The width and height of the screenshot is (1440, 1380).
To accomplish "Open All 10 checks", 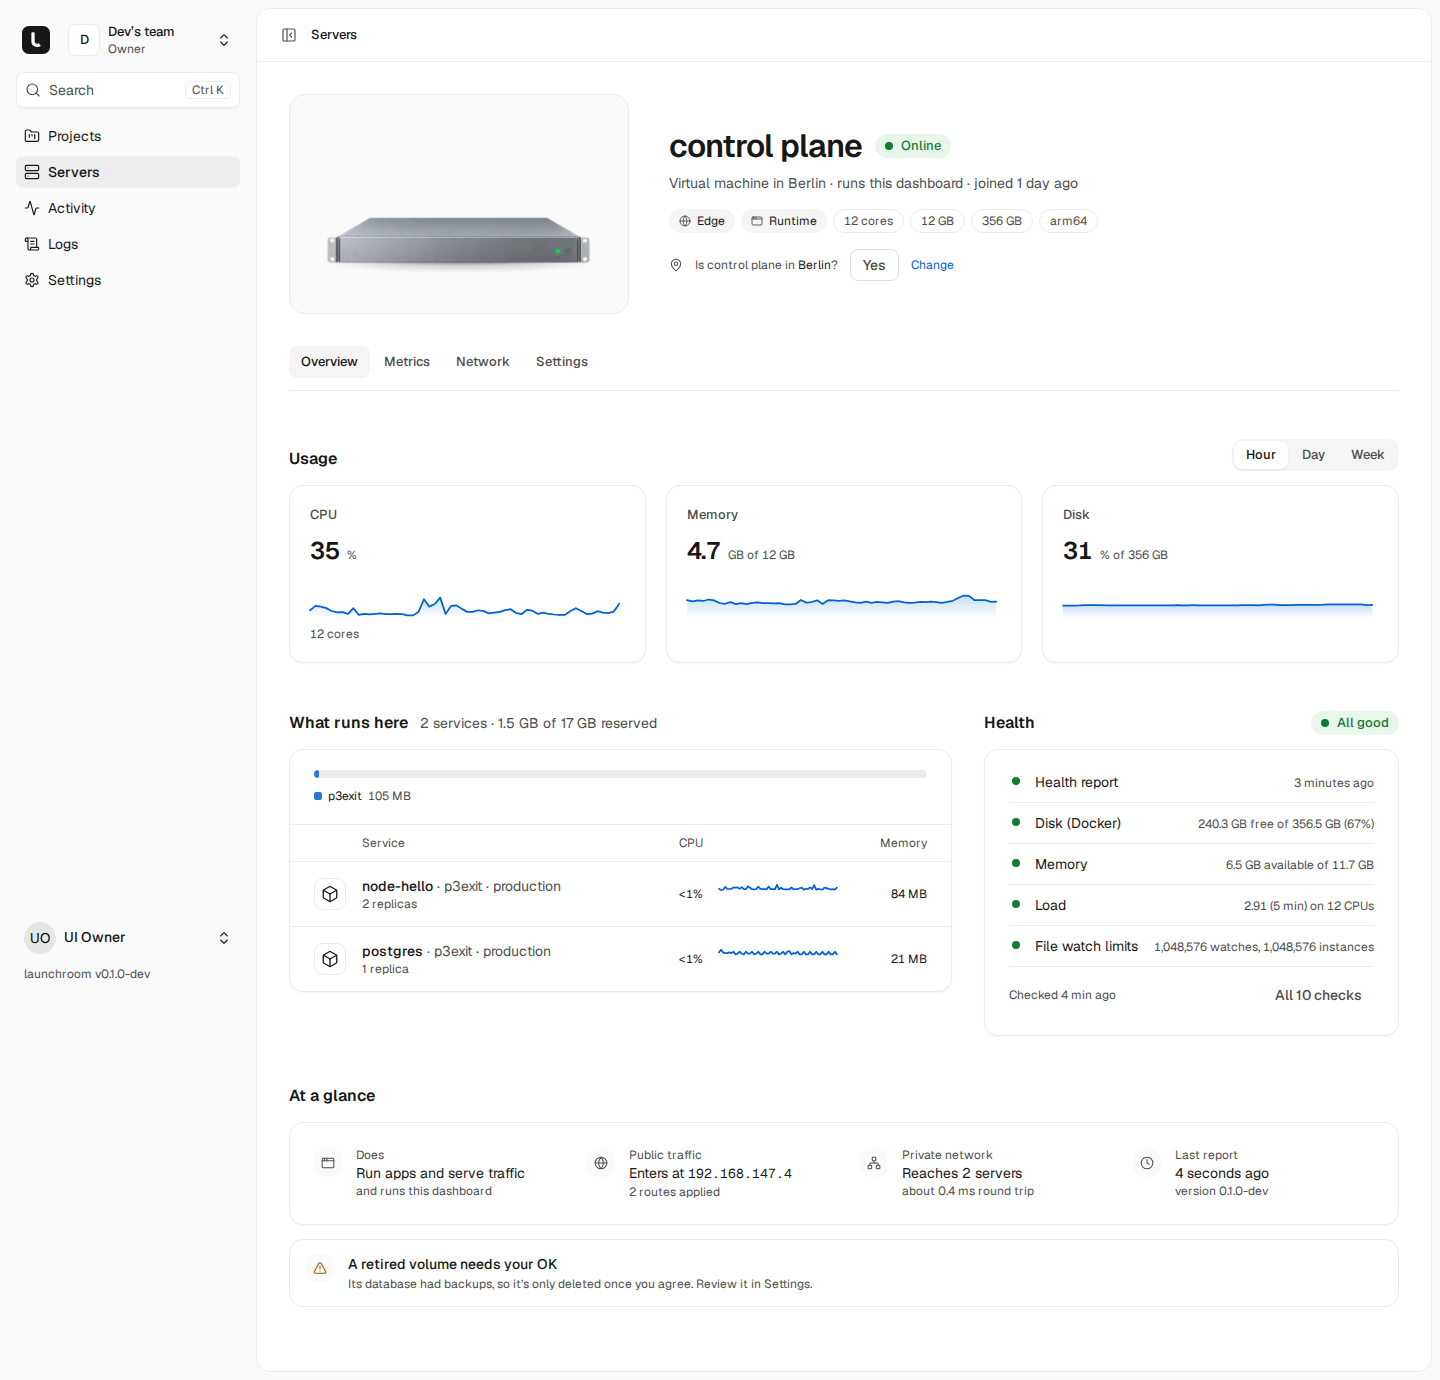I will tap(1318, 995).
